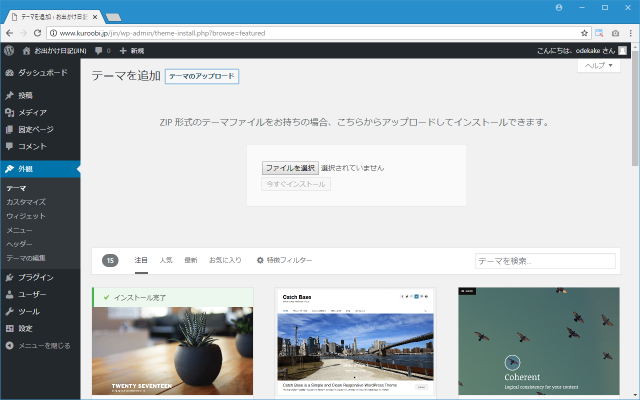Screen dimensions: 640x400
Task: Open the Chrome three-dot menu
Action: [631, 33]
